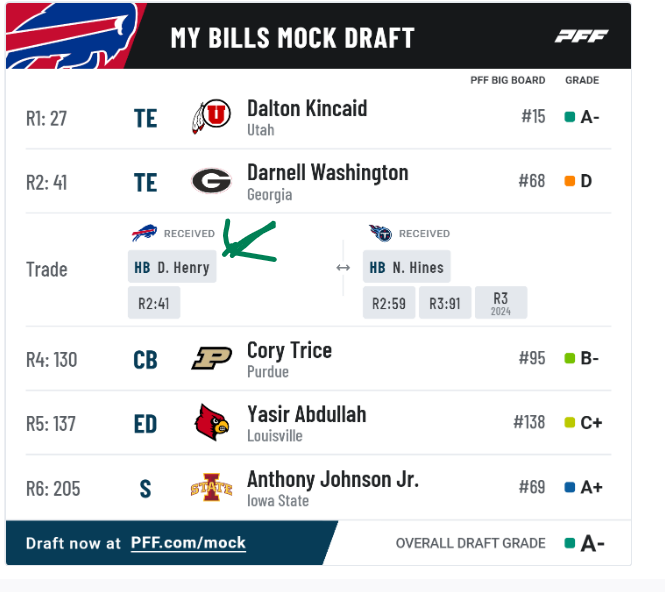Screen dimensions: 665x592
Task: Click the Utah Utes team logo
Action: (x=211, y=116)
